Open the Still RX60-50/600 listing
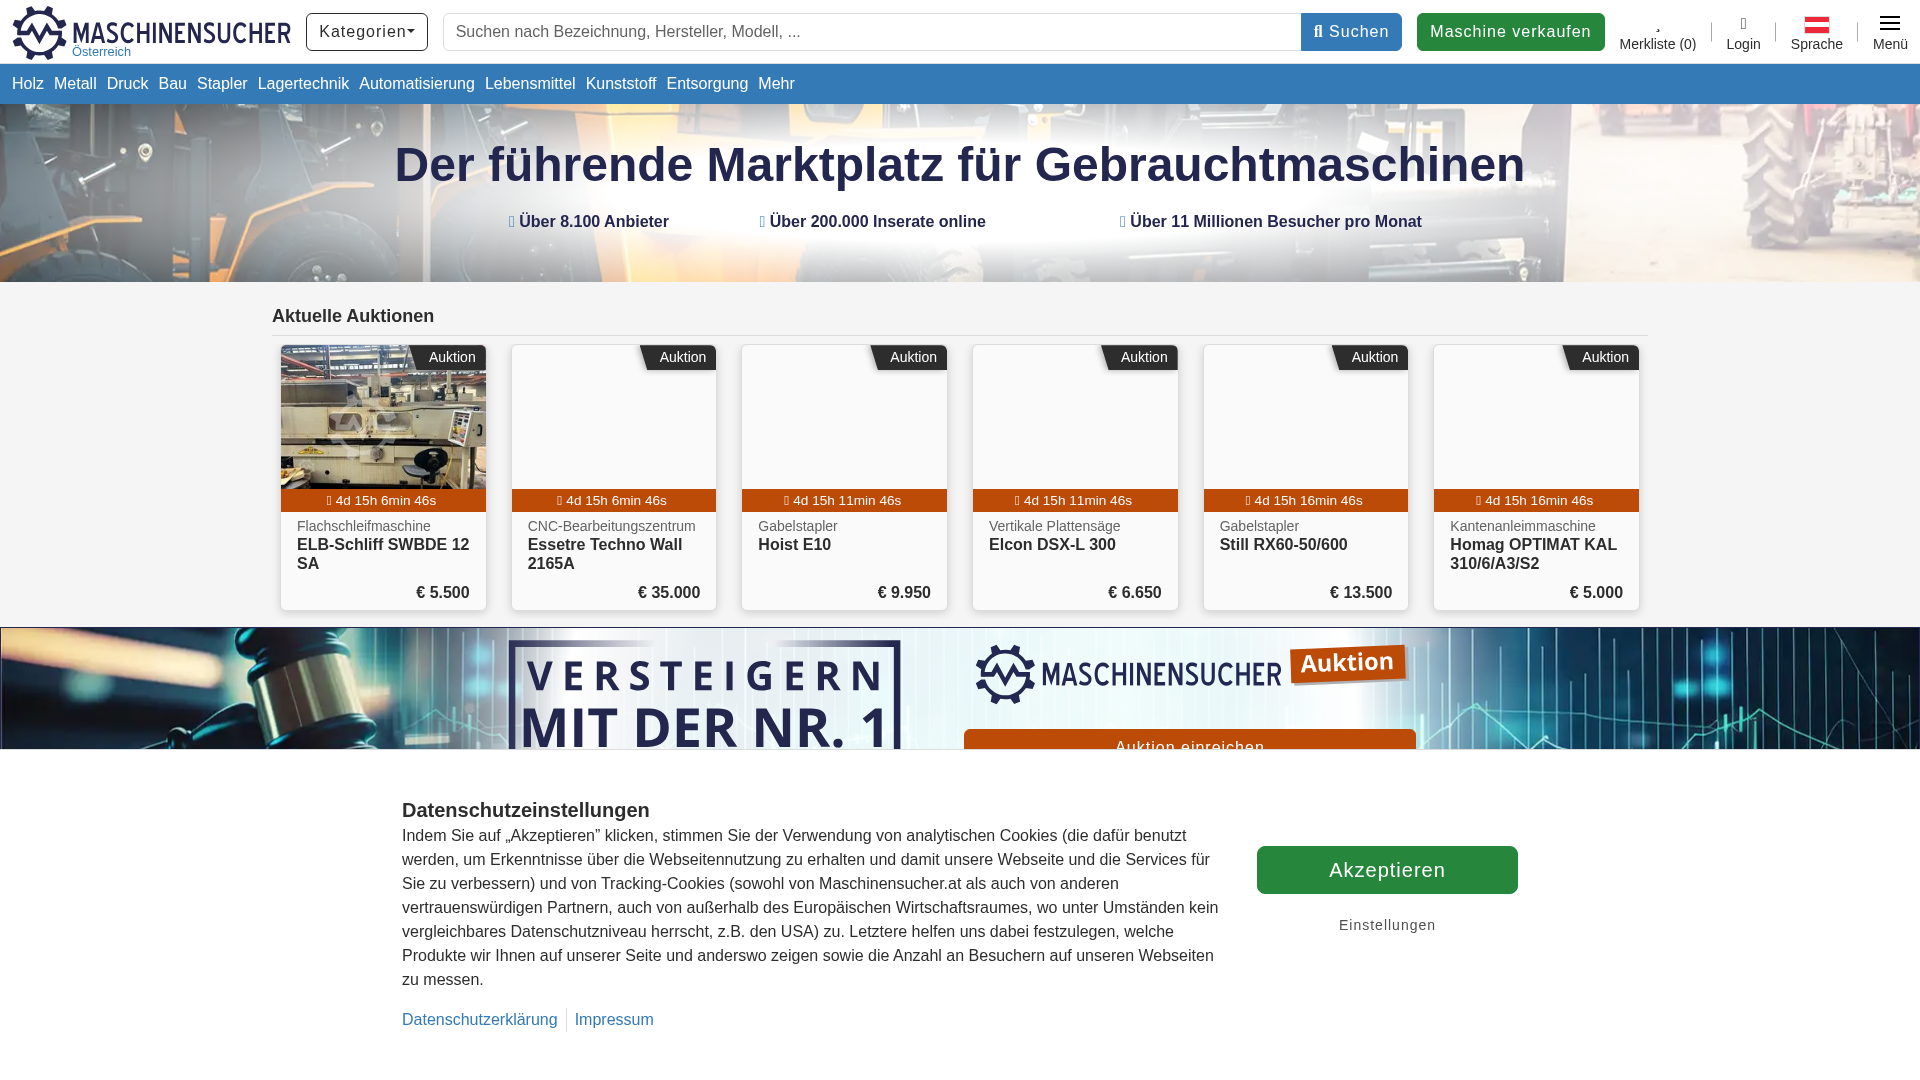Viewport: 1920px width, 1080px height. [x=1283, y=545]
